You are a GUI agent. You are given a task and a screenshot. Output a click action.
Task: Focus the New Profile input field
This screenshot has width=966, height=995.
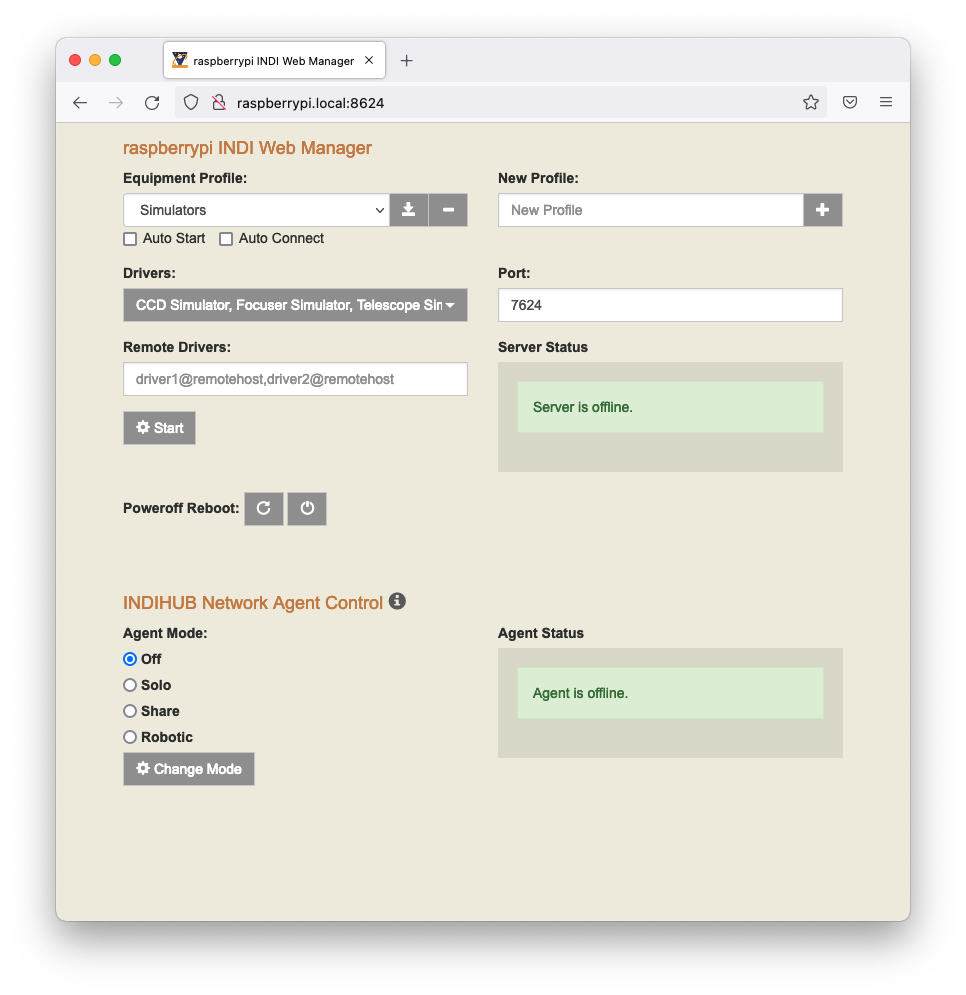[x=651, y=210]
